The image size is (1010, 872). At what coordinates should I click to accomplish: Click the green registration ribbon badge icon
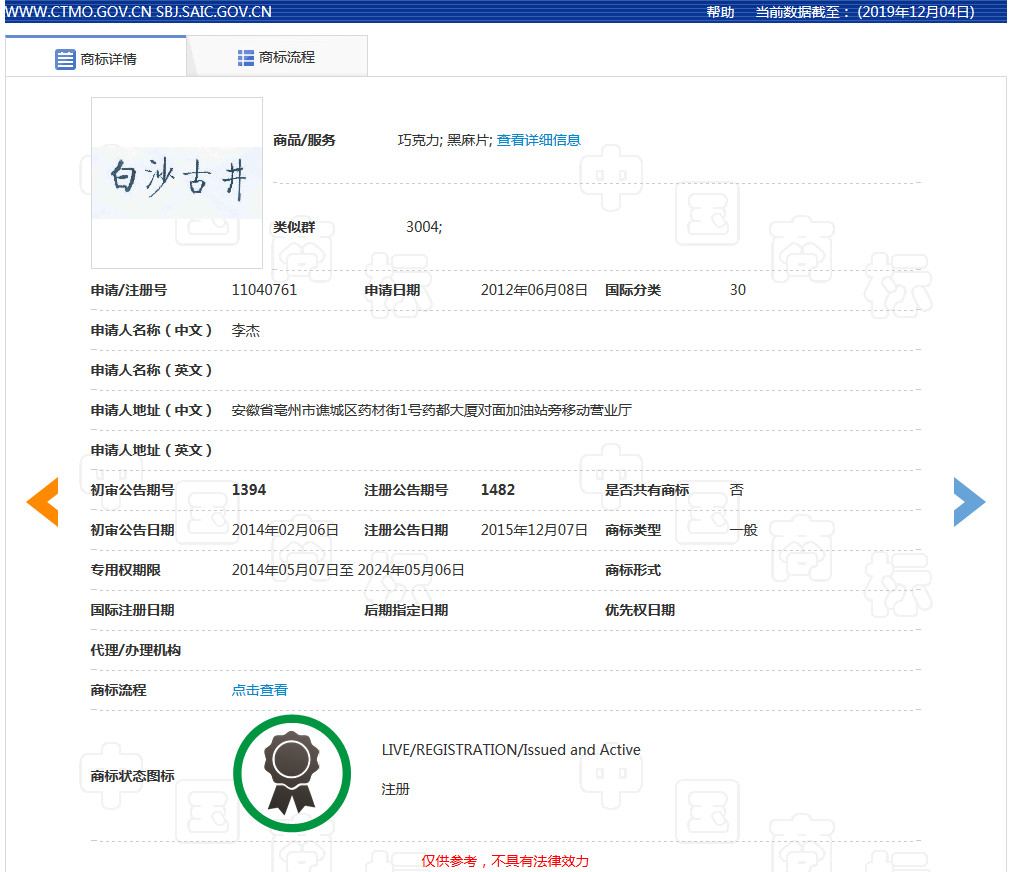[291, 772]
